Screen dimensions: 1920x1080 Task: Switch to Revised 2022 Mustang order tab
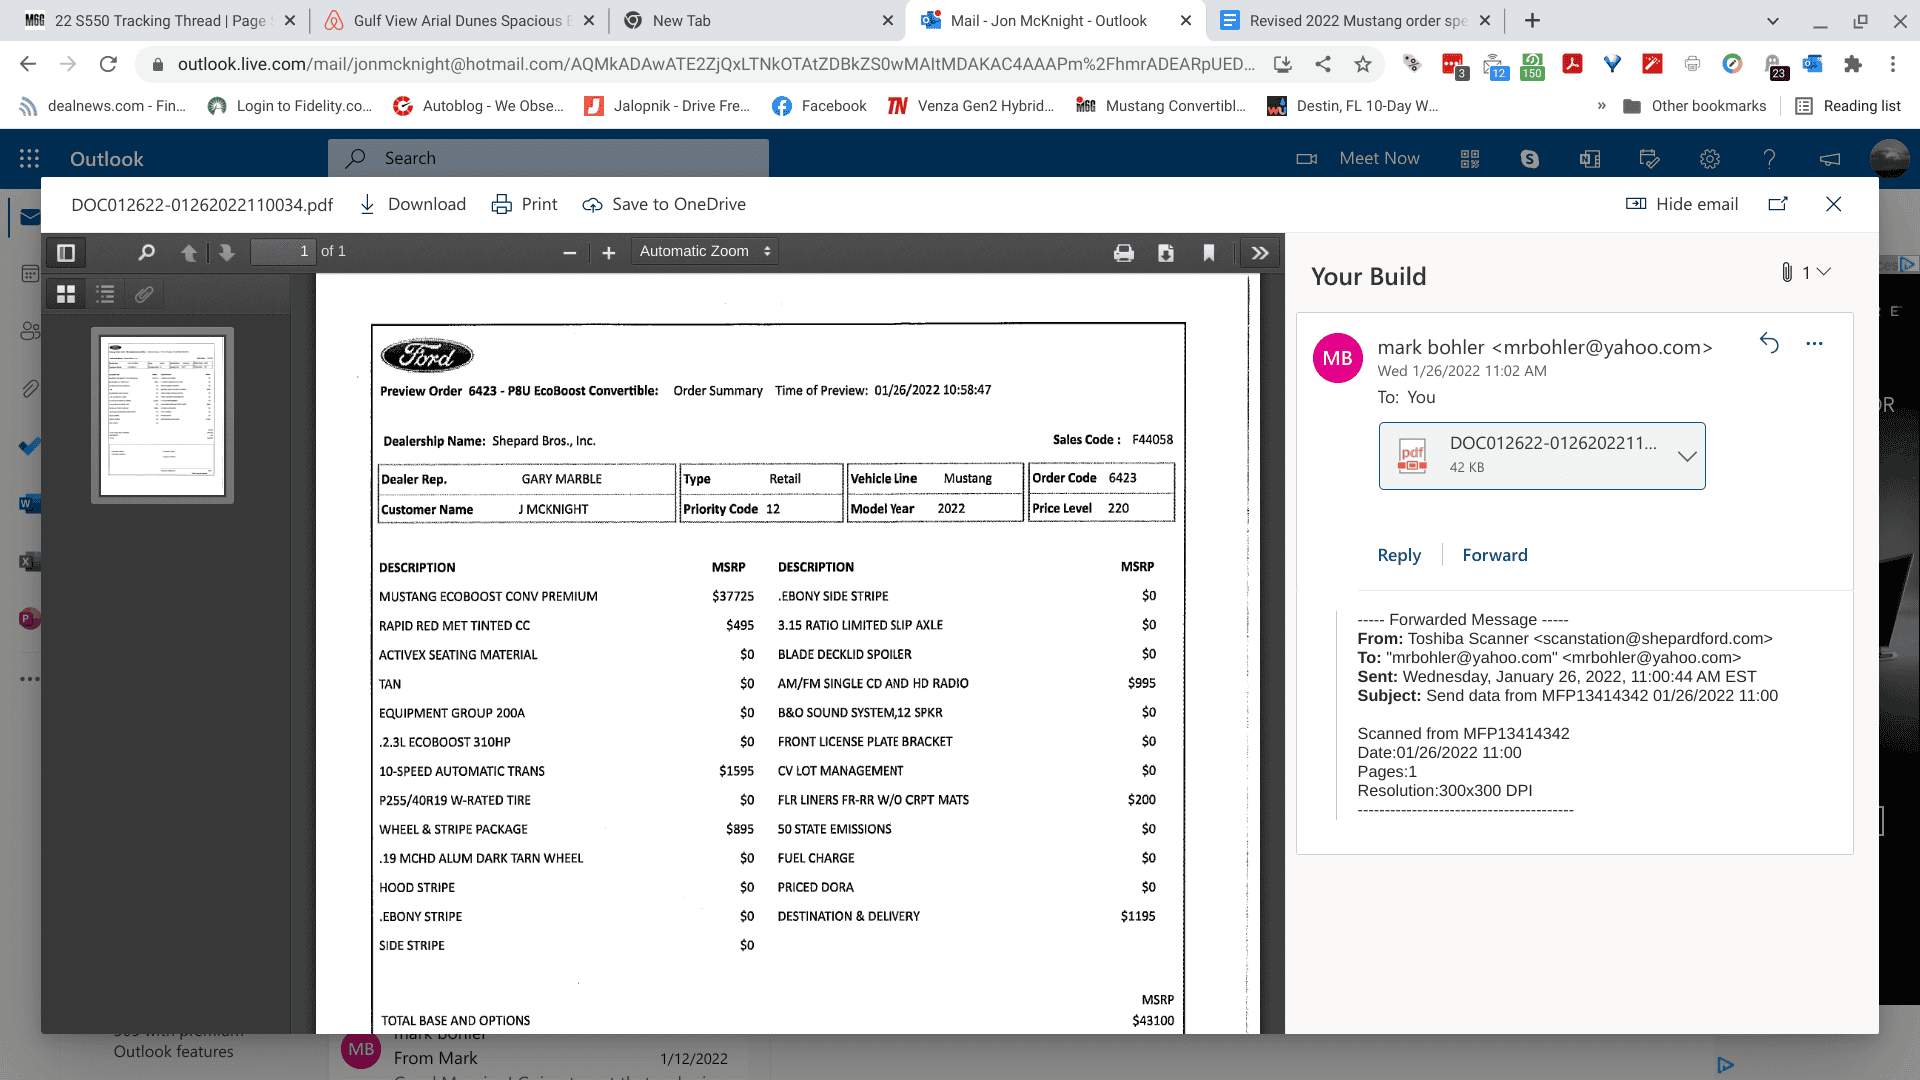1357,21
